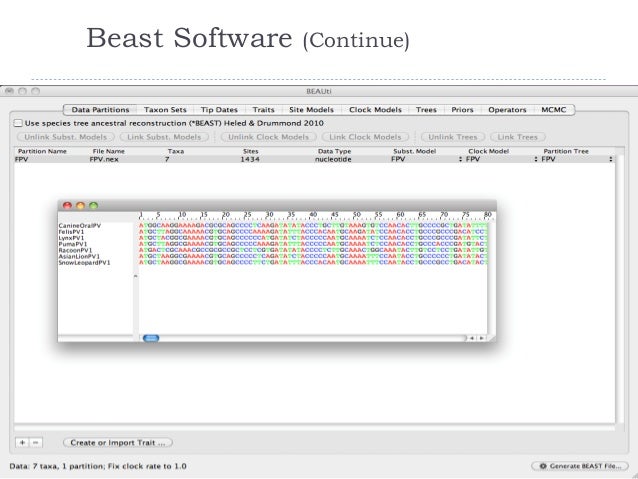Click the Data Type column header

pos(334,151)
